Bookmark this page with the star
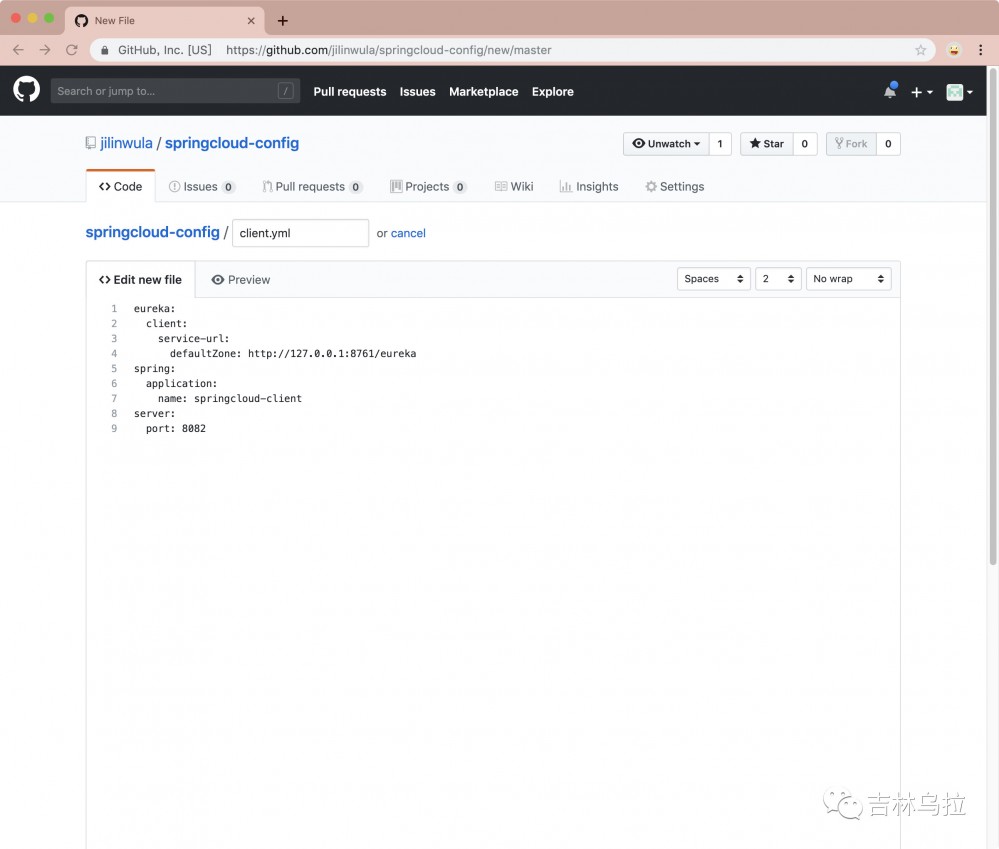 (920, 50)
